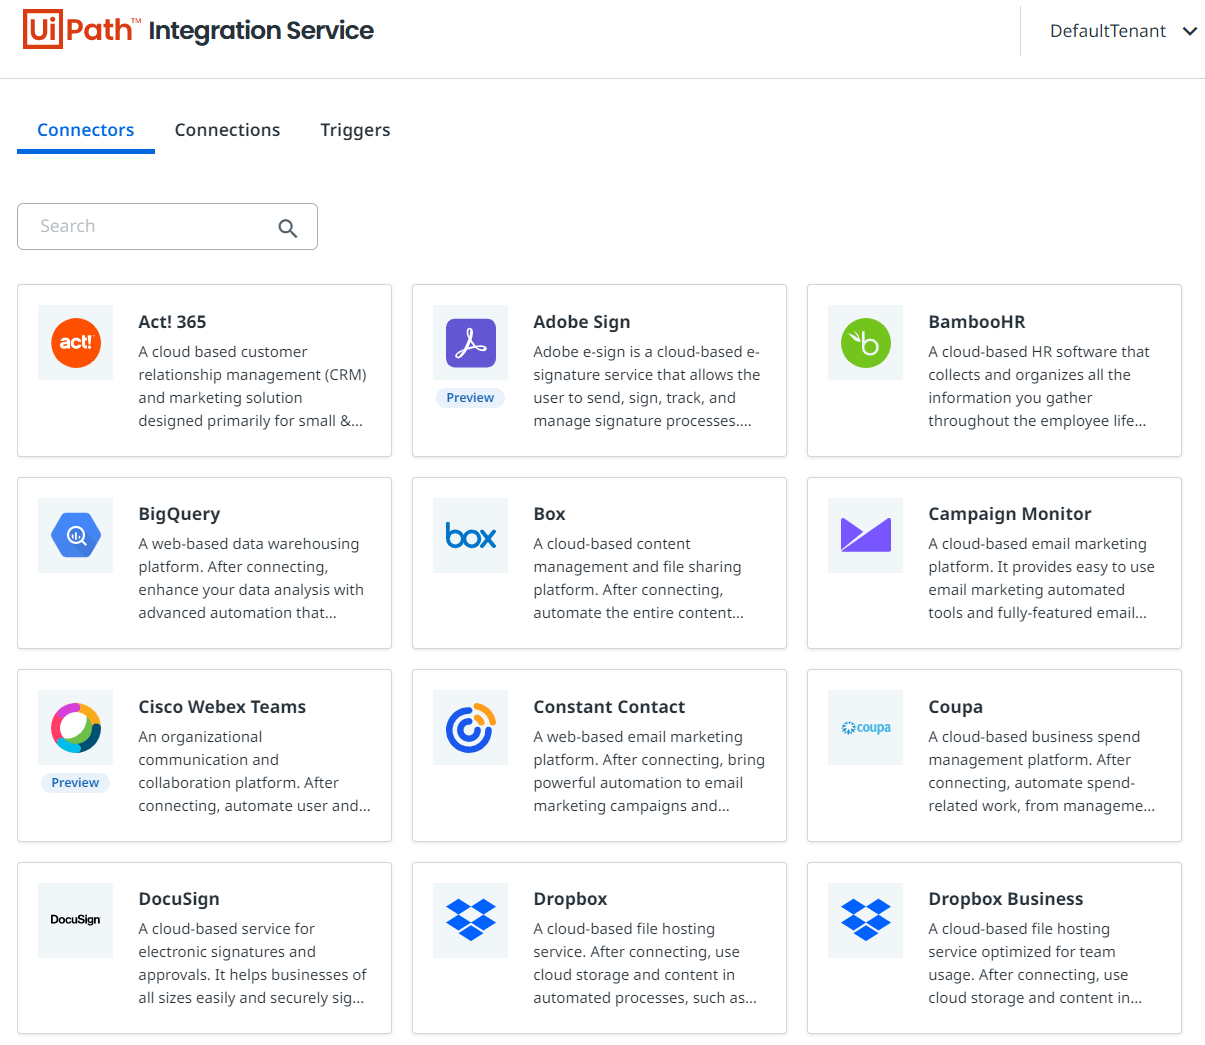The width and height of the screenshot is (1205, 1045).
Task: Click the Coupa description text
Action: [x=1042, y=771]
